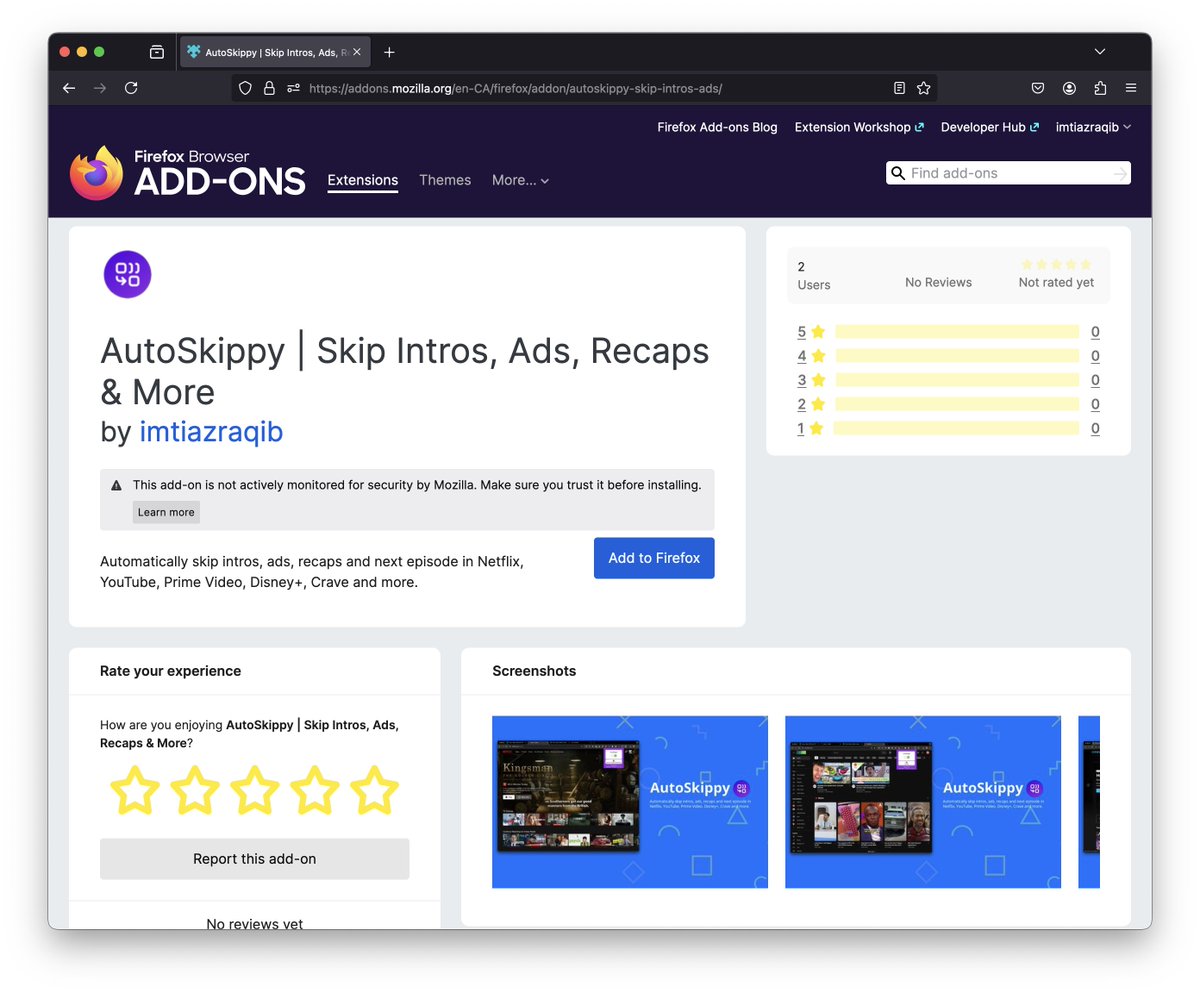Viewport: 1200px width, 993px height.
Task: Click the Find add-ons search field
Action: (x=1008, y=173)
